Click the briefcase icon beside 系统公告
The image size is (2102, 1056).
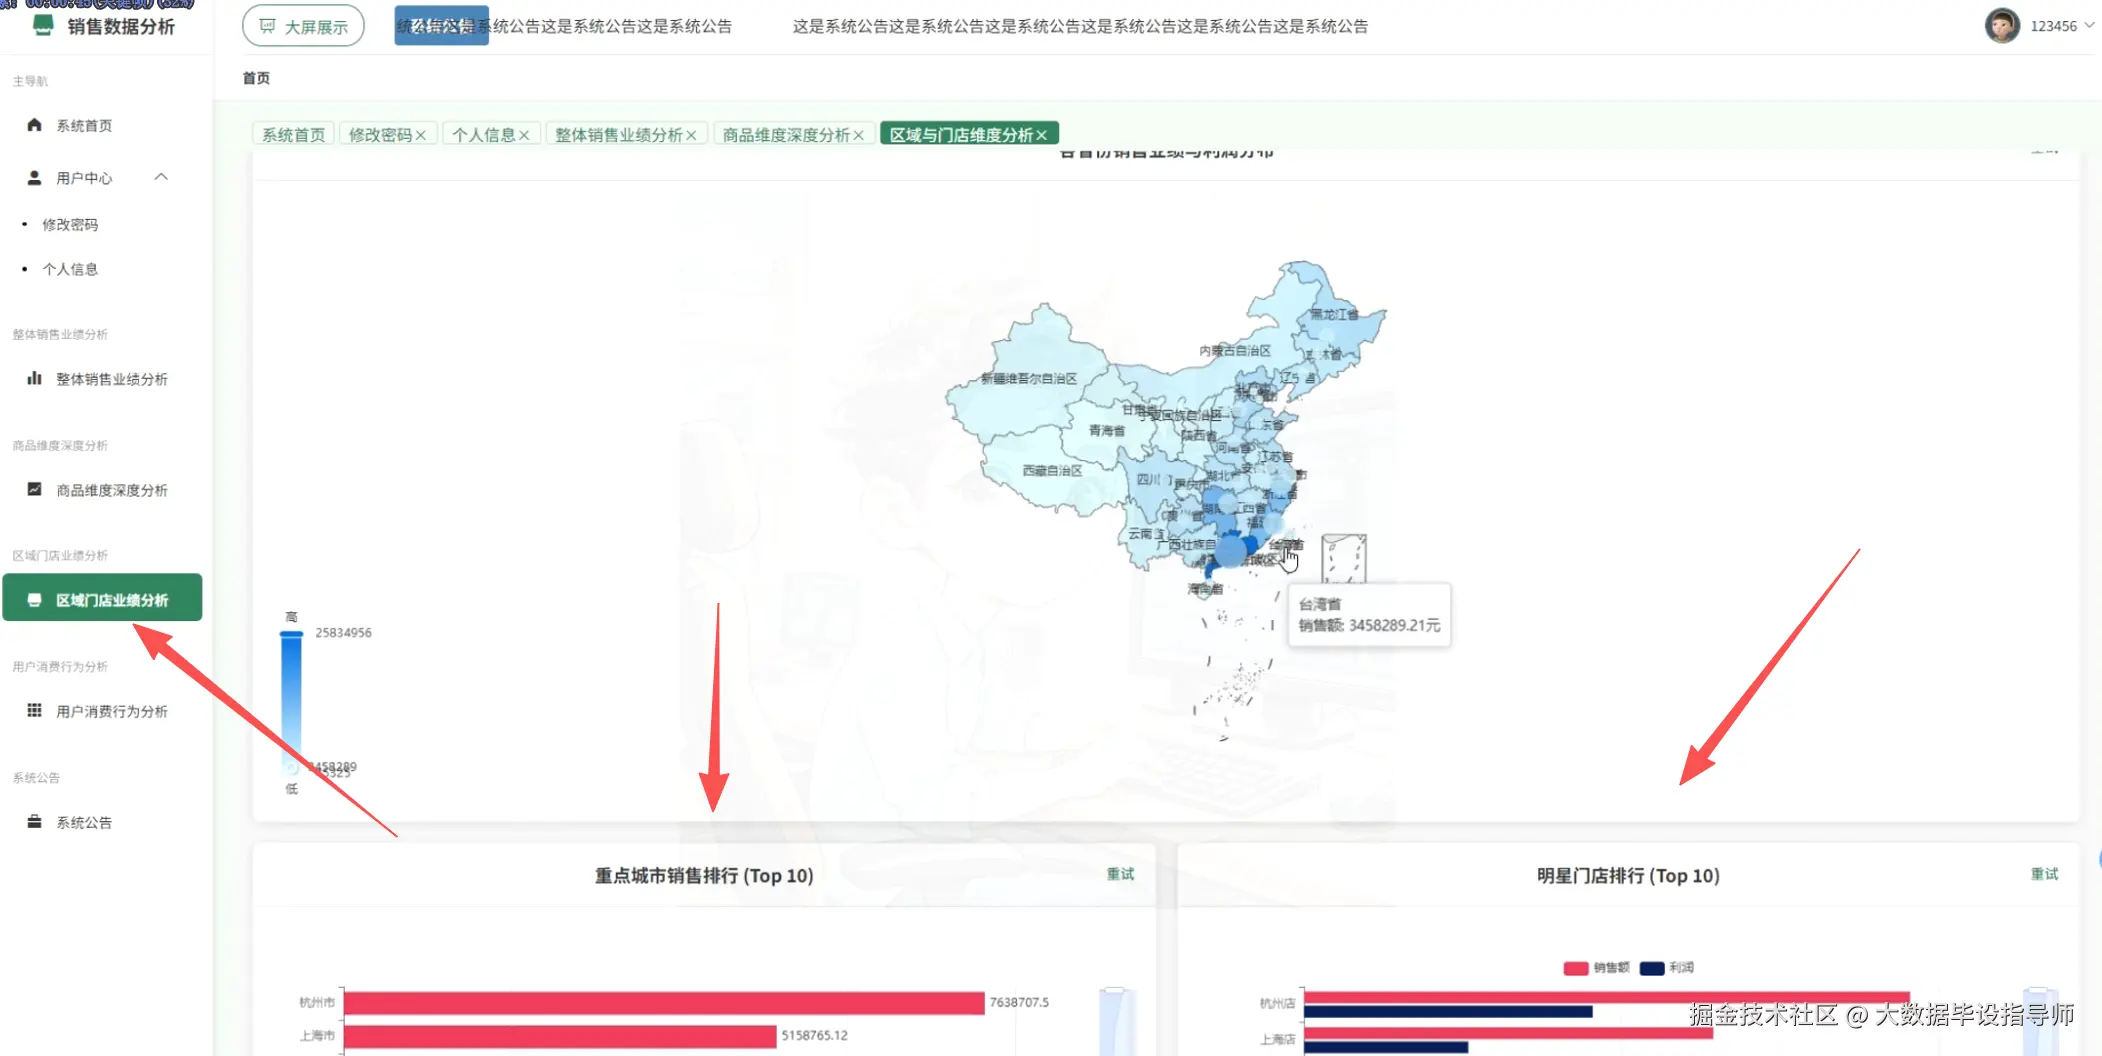click(x=34, y=821)
